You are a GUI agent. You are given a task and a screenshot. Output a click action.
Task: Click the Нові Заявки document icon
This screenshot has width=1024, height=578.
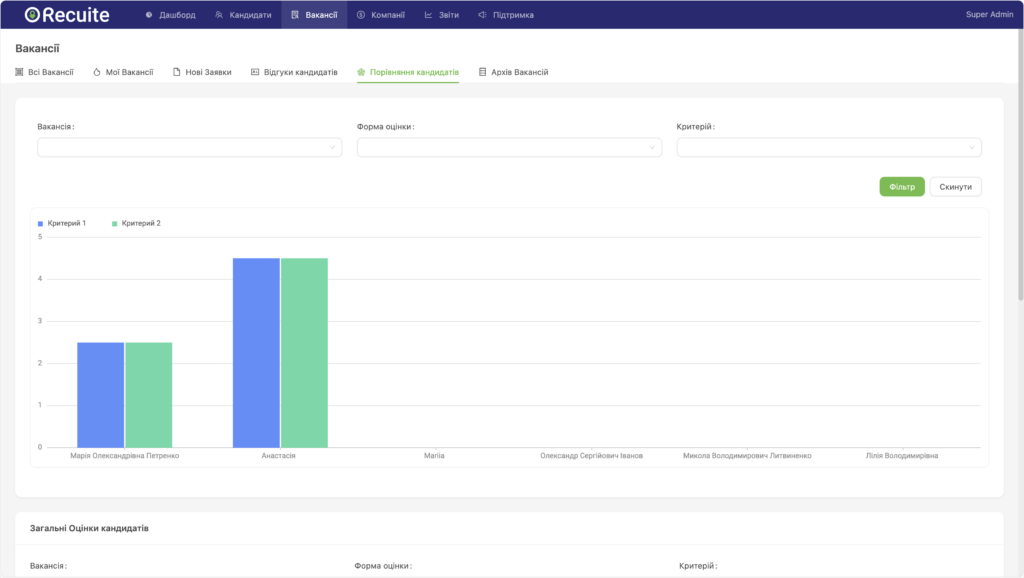pyautogui.click(x=177, y=72)
